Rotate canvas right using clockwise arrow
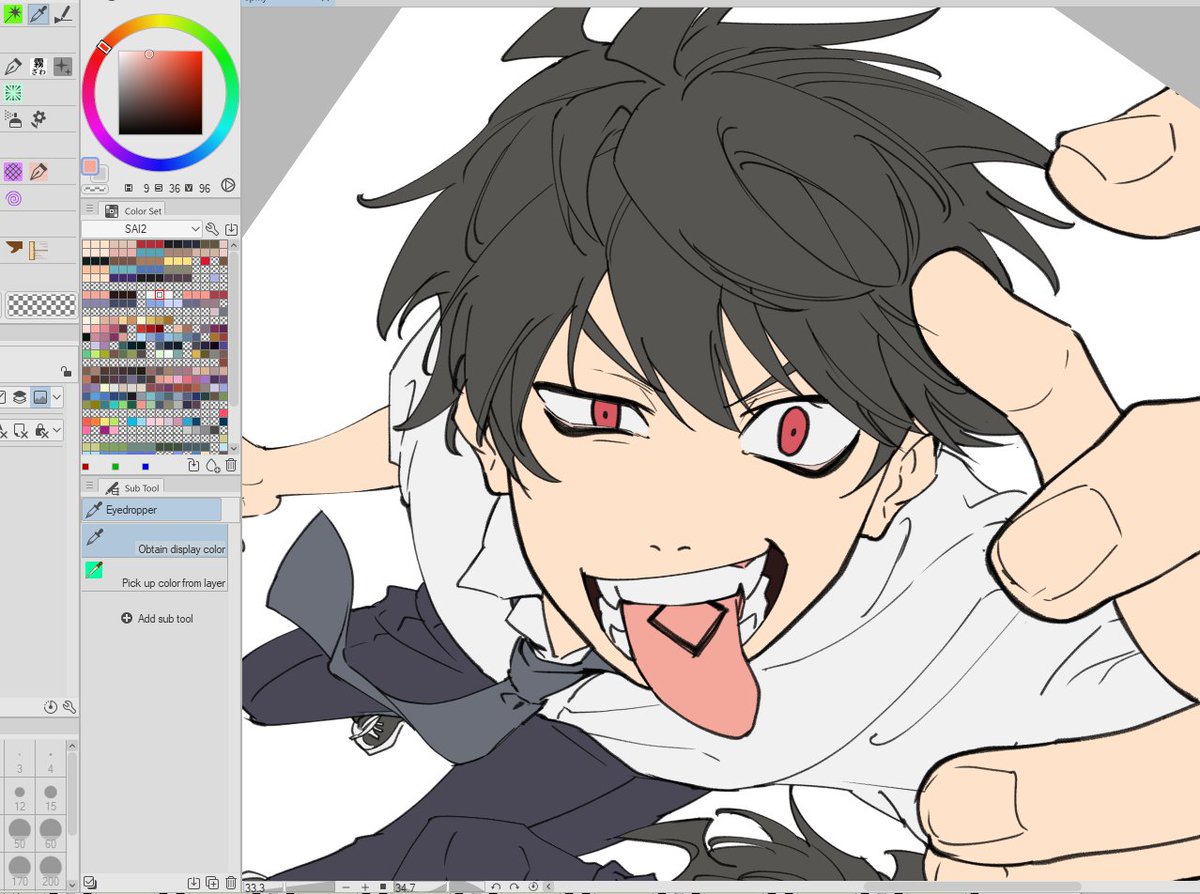This screenshot has height=894, width=1200. 514,886
